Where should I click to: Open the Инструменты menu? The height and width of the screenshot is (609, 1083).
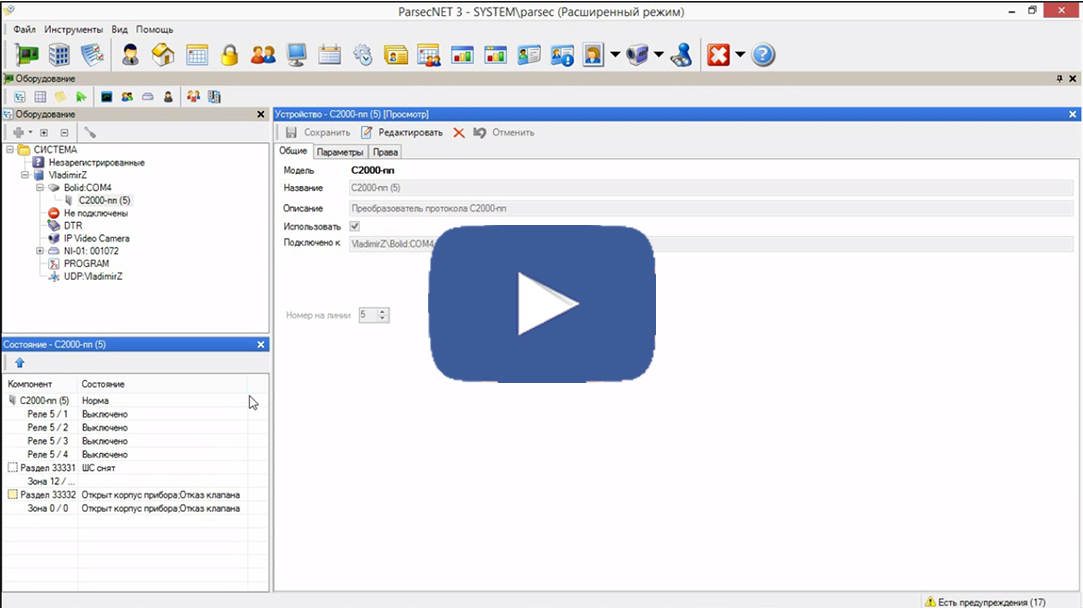(73, 30)
